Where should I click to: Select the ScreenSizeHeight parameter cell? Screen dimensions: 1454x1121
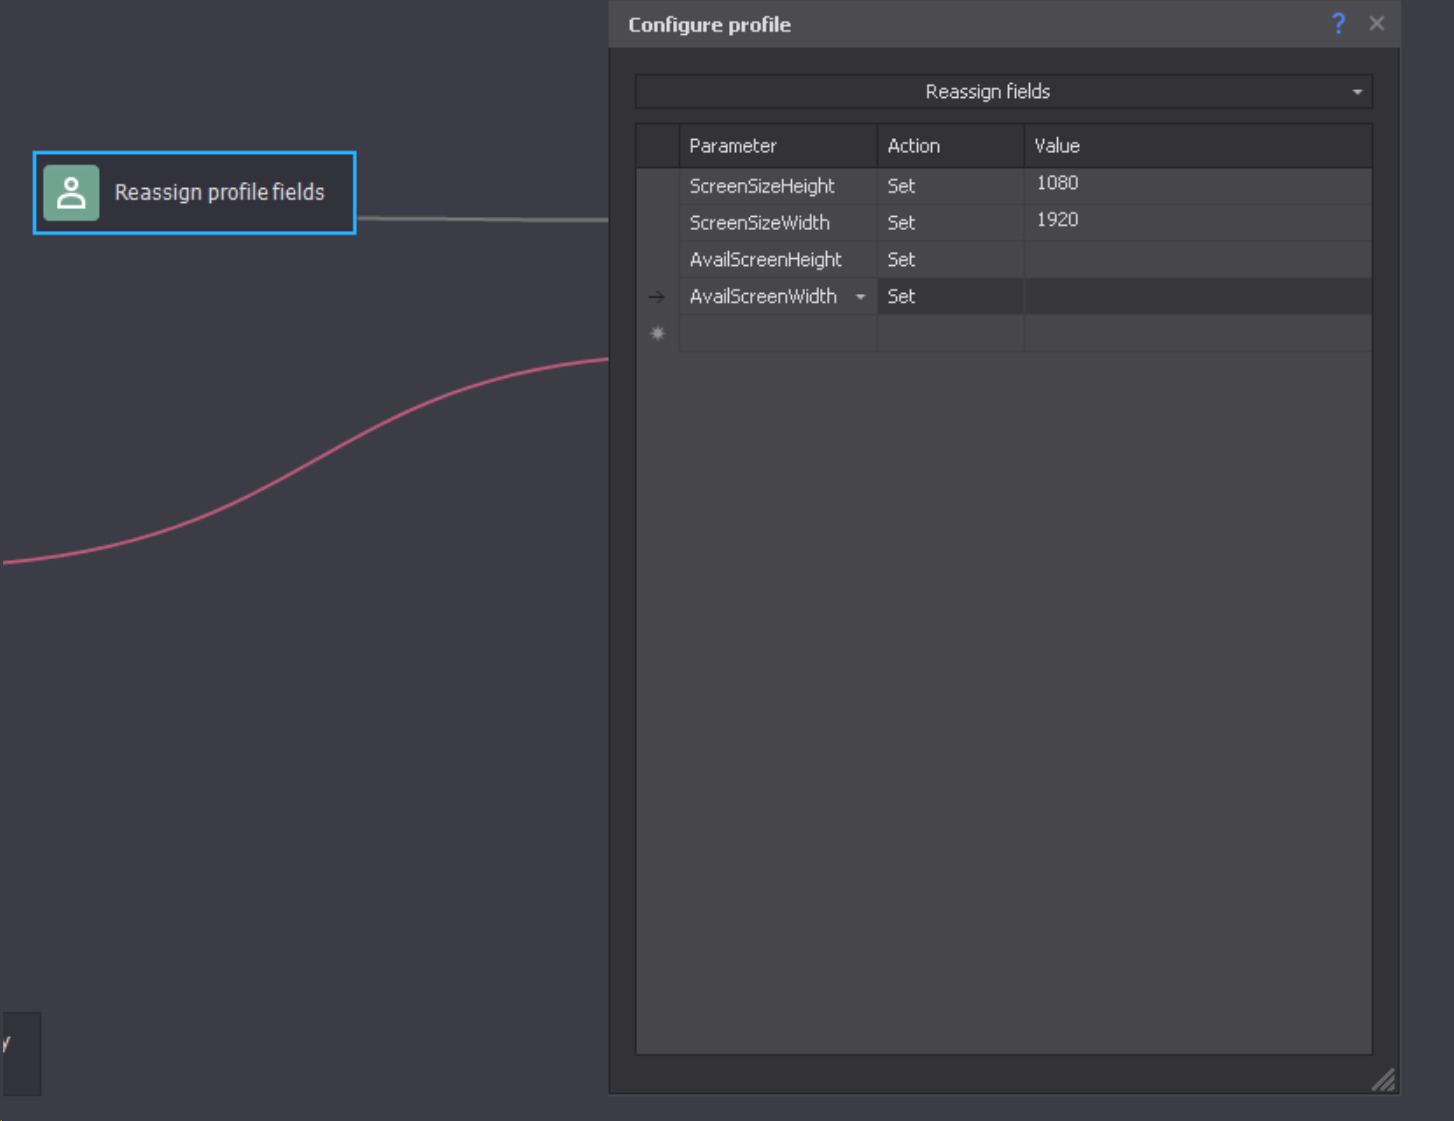(778, 186)
